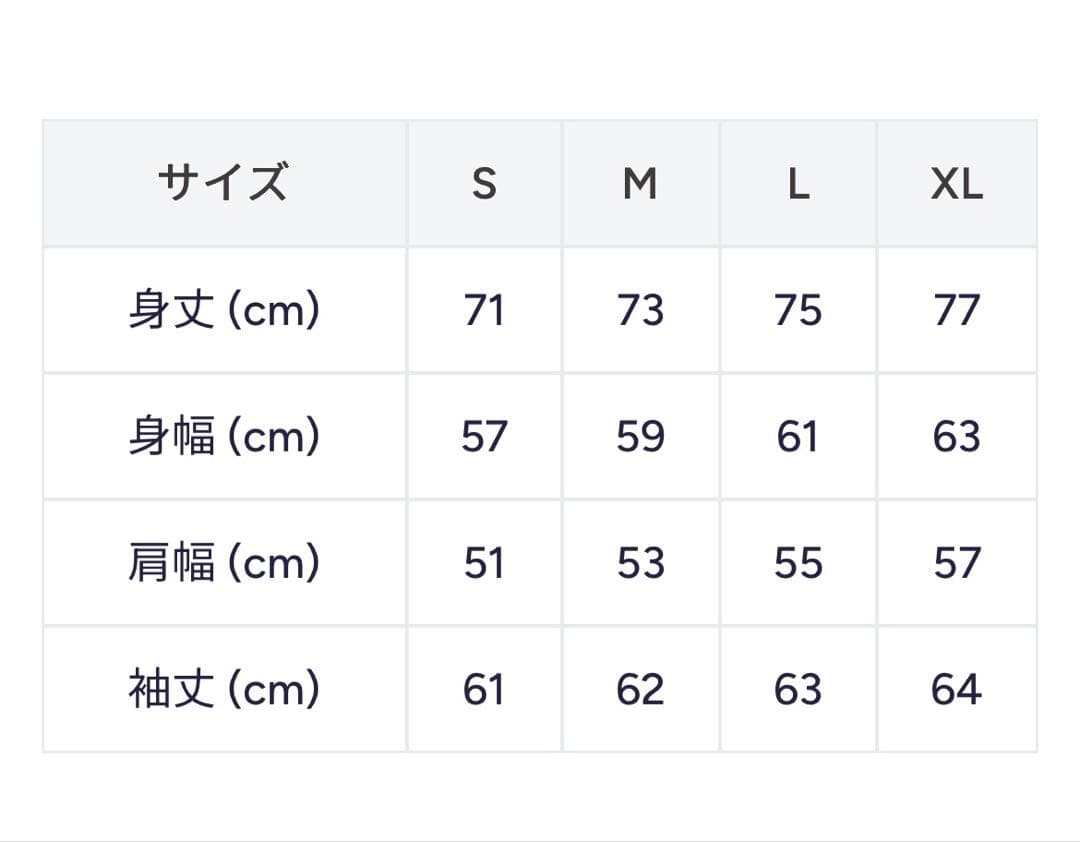Click the M size 袖丈 value 62
The height and width of the screenshot is (842, 1080).
[640, 689]
